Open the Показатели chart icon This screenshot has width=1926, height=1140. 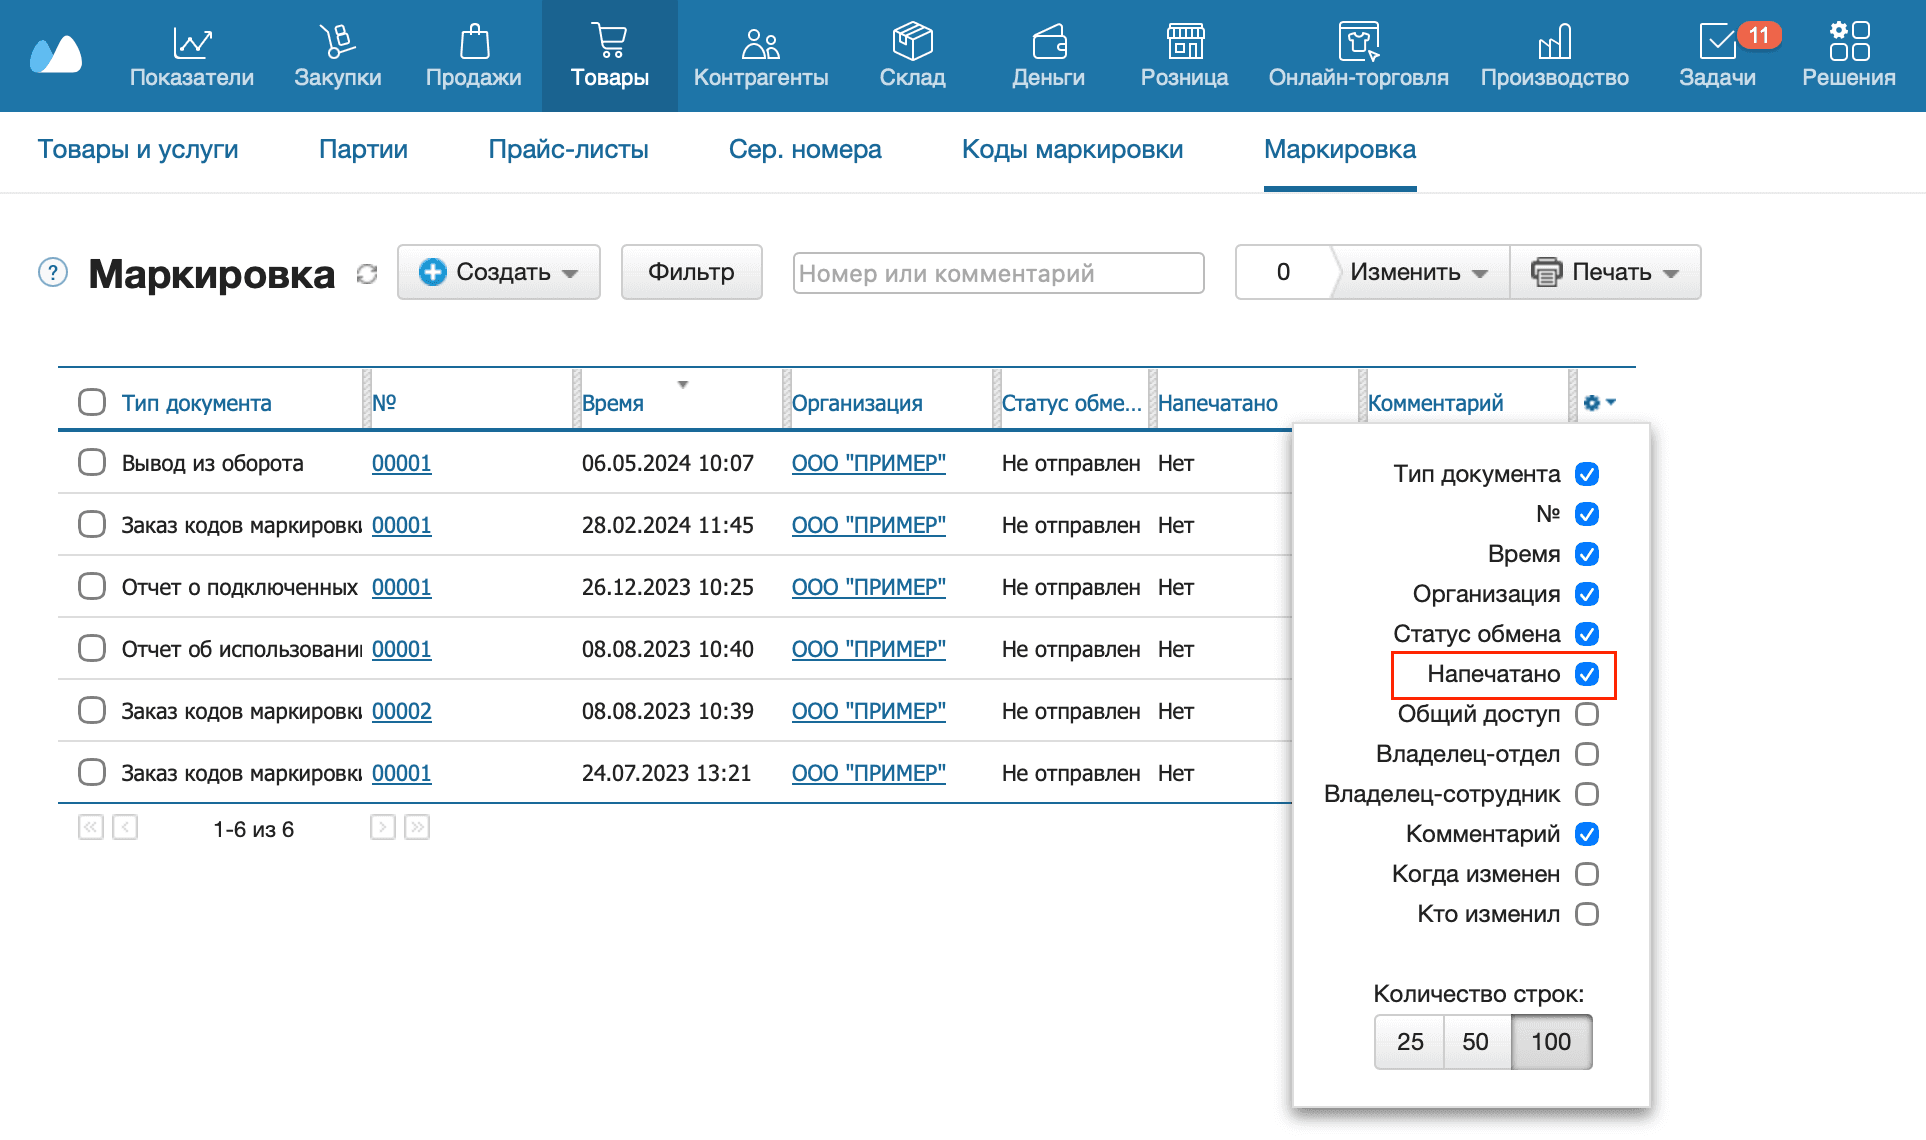tap(191, 43)
